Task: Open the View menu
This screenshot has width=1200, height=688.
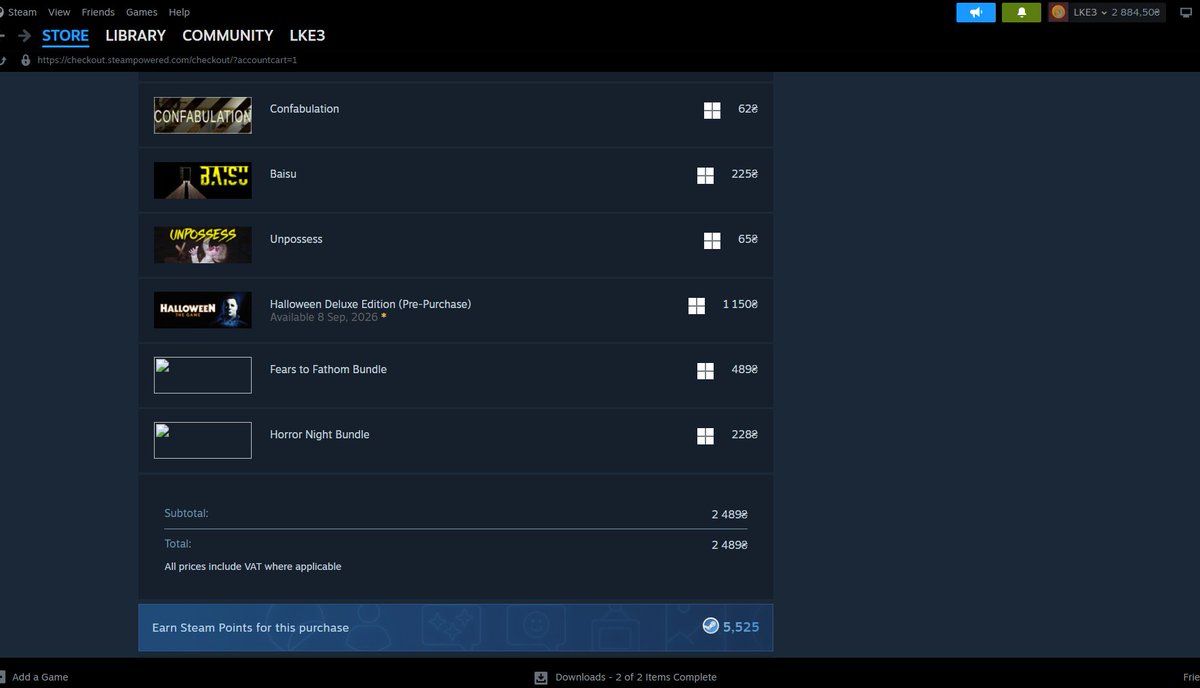Action: 59,12
